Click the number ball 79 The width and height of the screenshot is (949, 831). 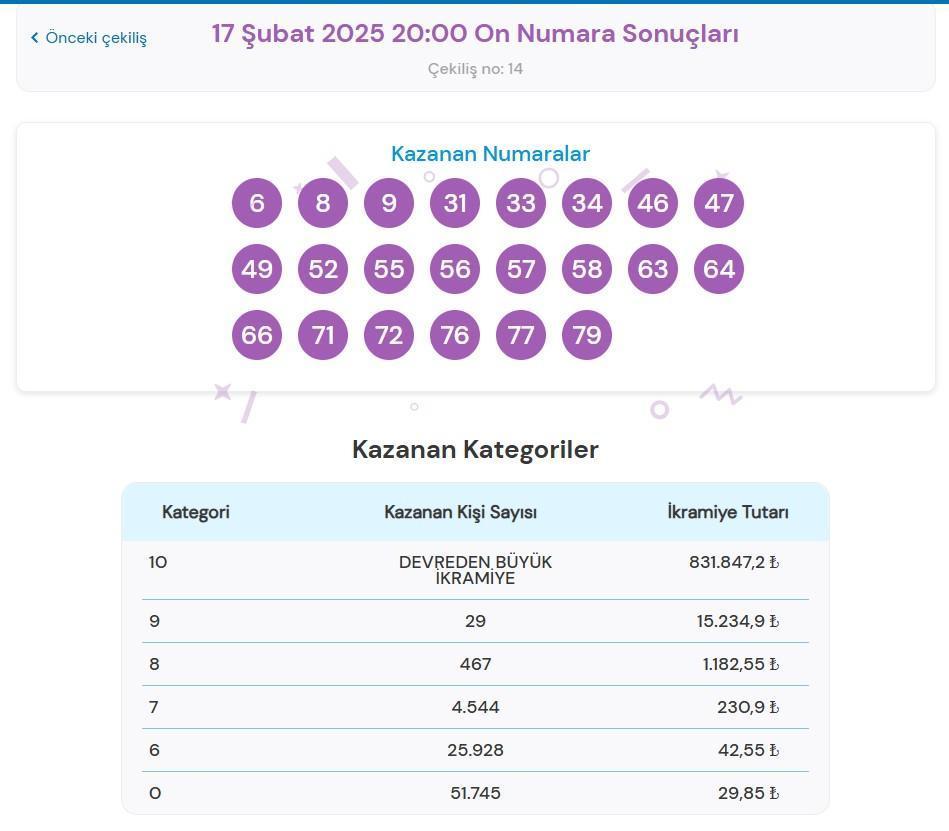tap(587, 335)
